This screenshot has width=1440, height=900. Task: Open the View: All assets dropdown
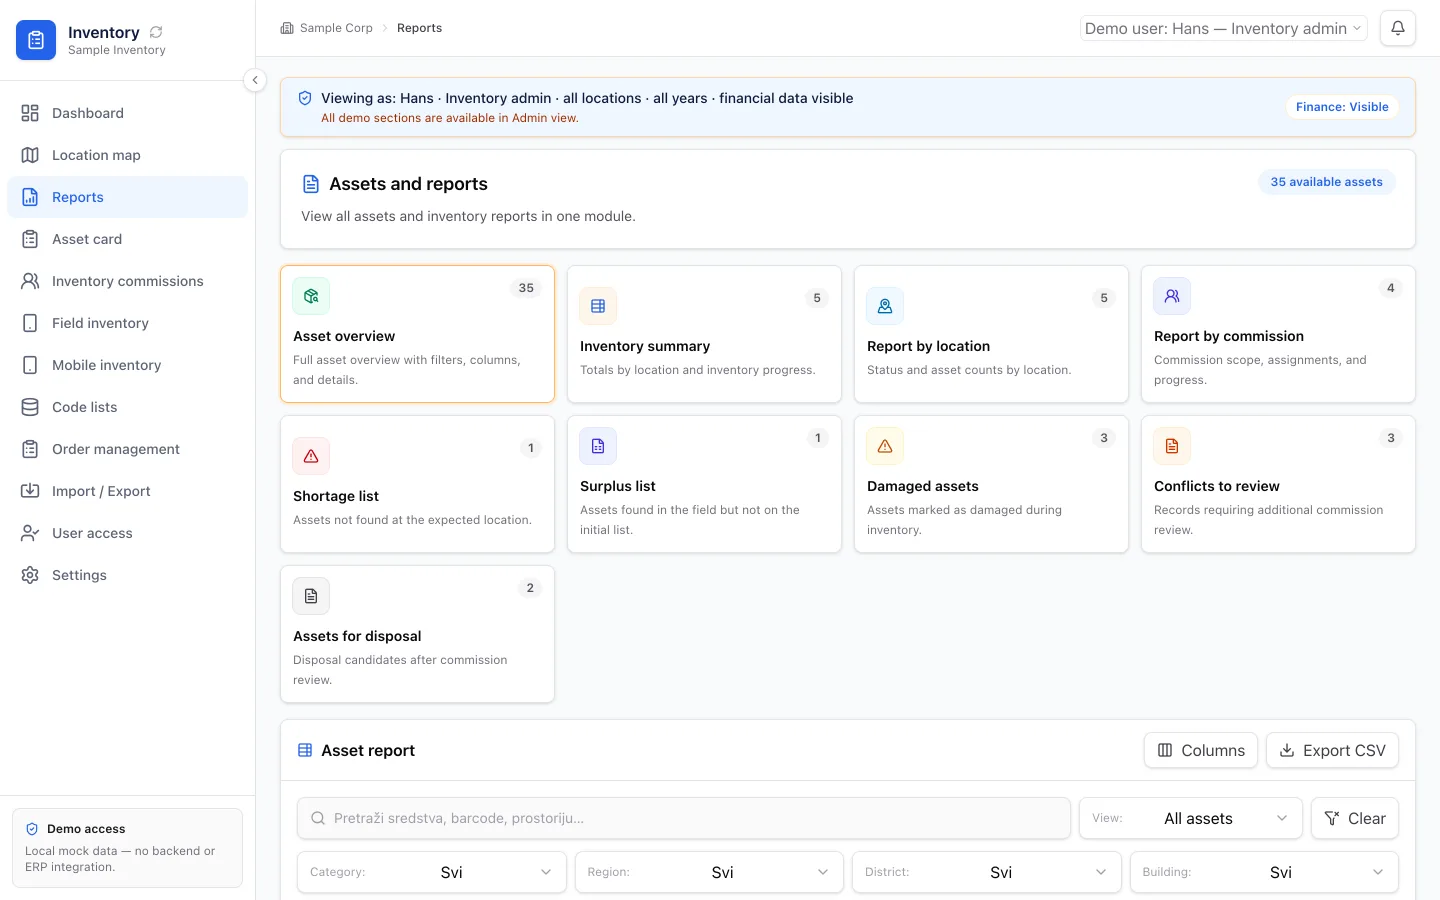(1191, 818)
